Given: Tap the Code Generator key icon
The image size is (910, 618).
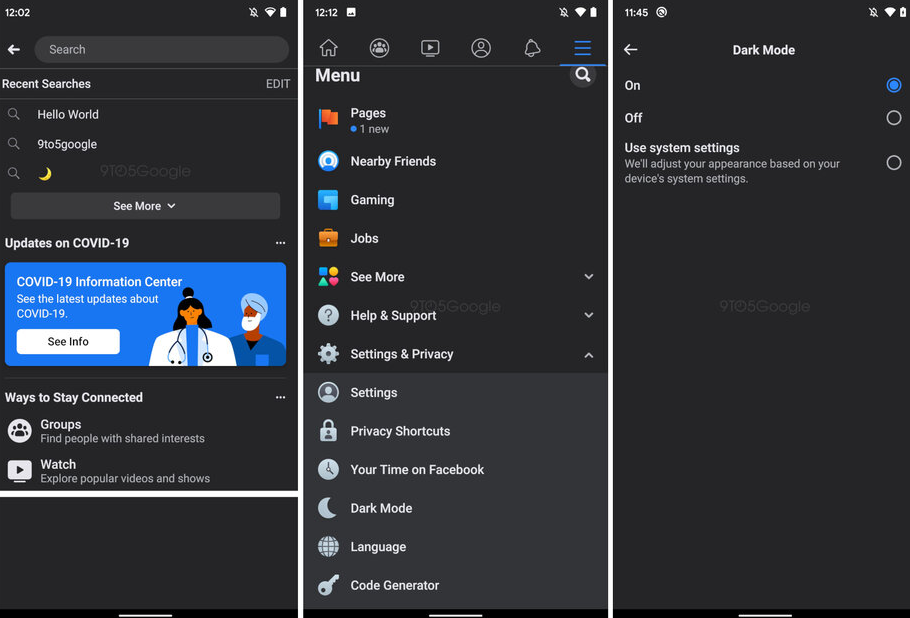Looking at the screenshot, I should click(x=328, y=585).
